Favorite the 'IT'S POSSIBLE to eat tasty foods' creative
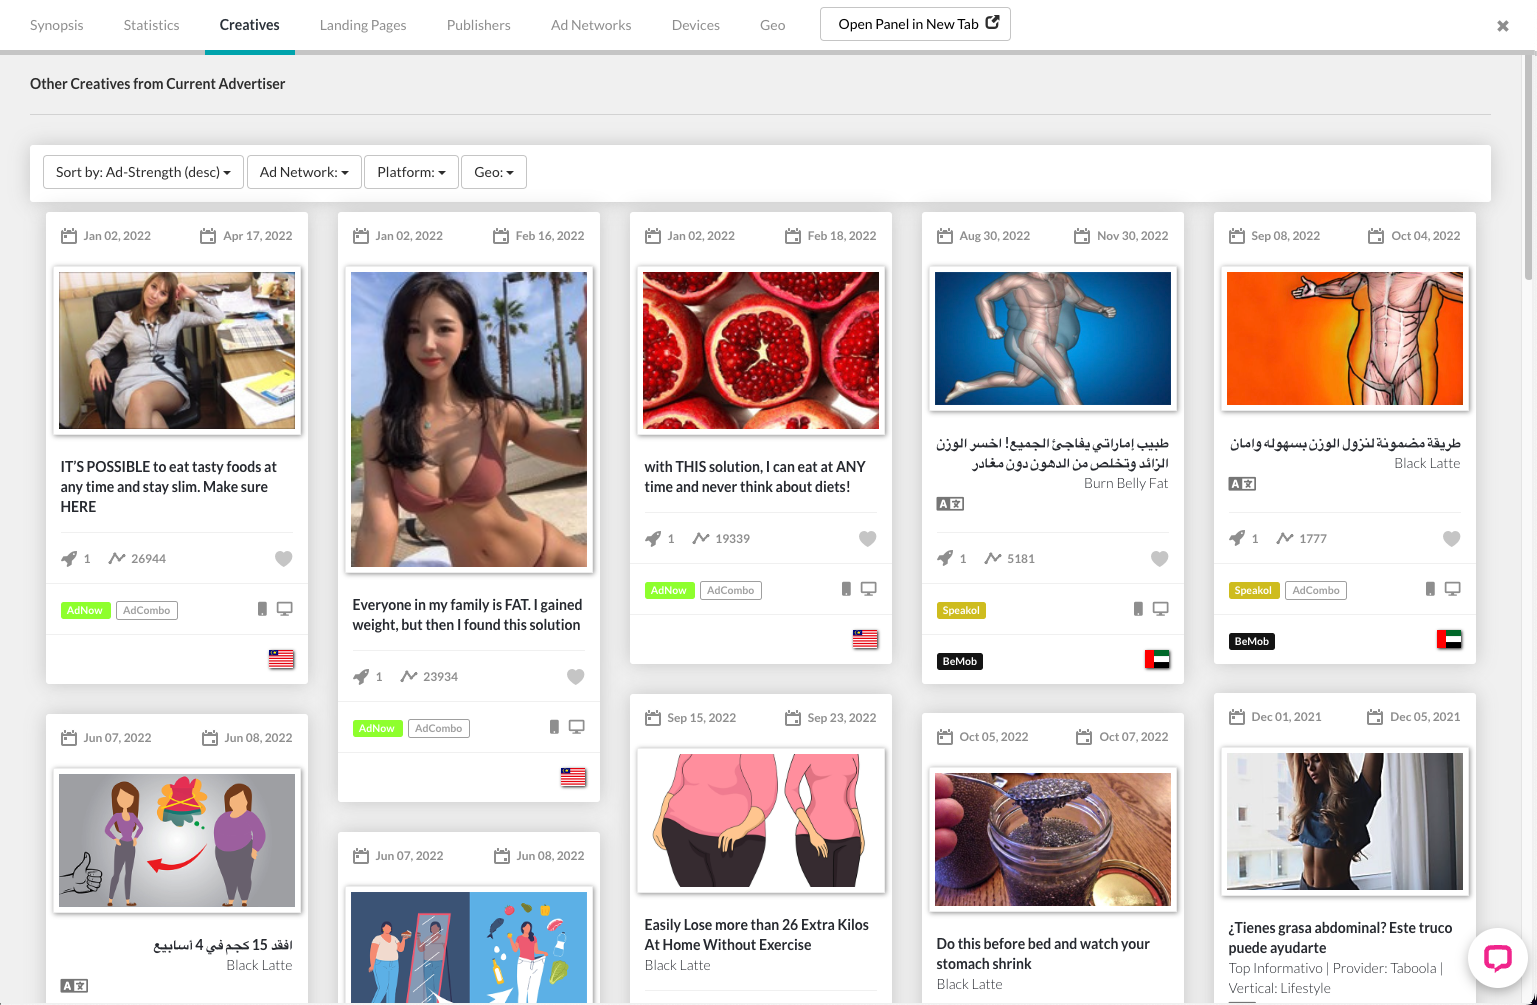1537x1005 pixels. 283,558
